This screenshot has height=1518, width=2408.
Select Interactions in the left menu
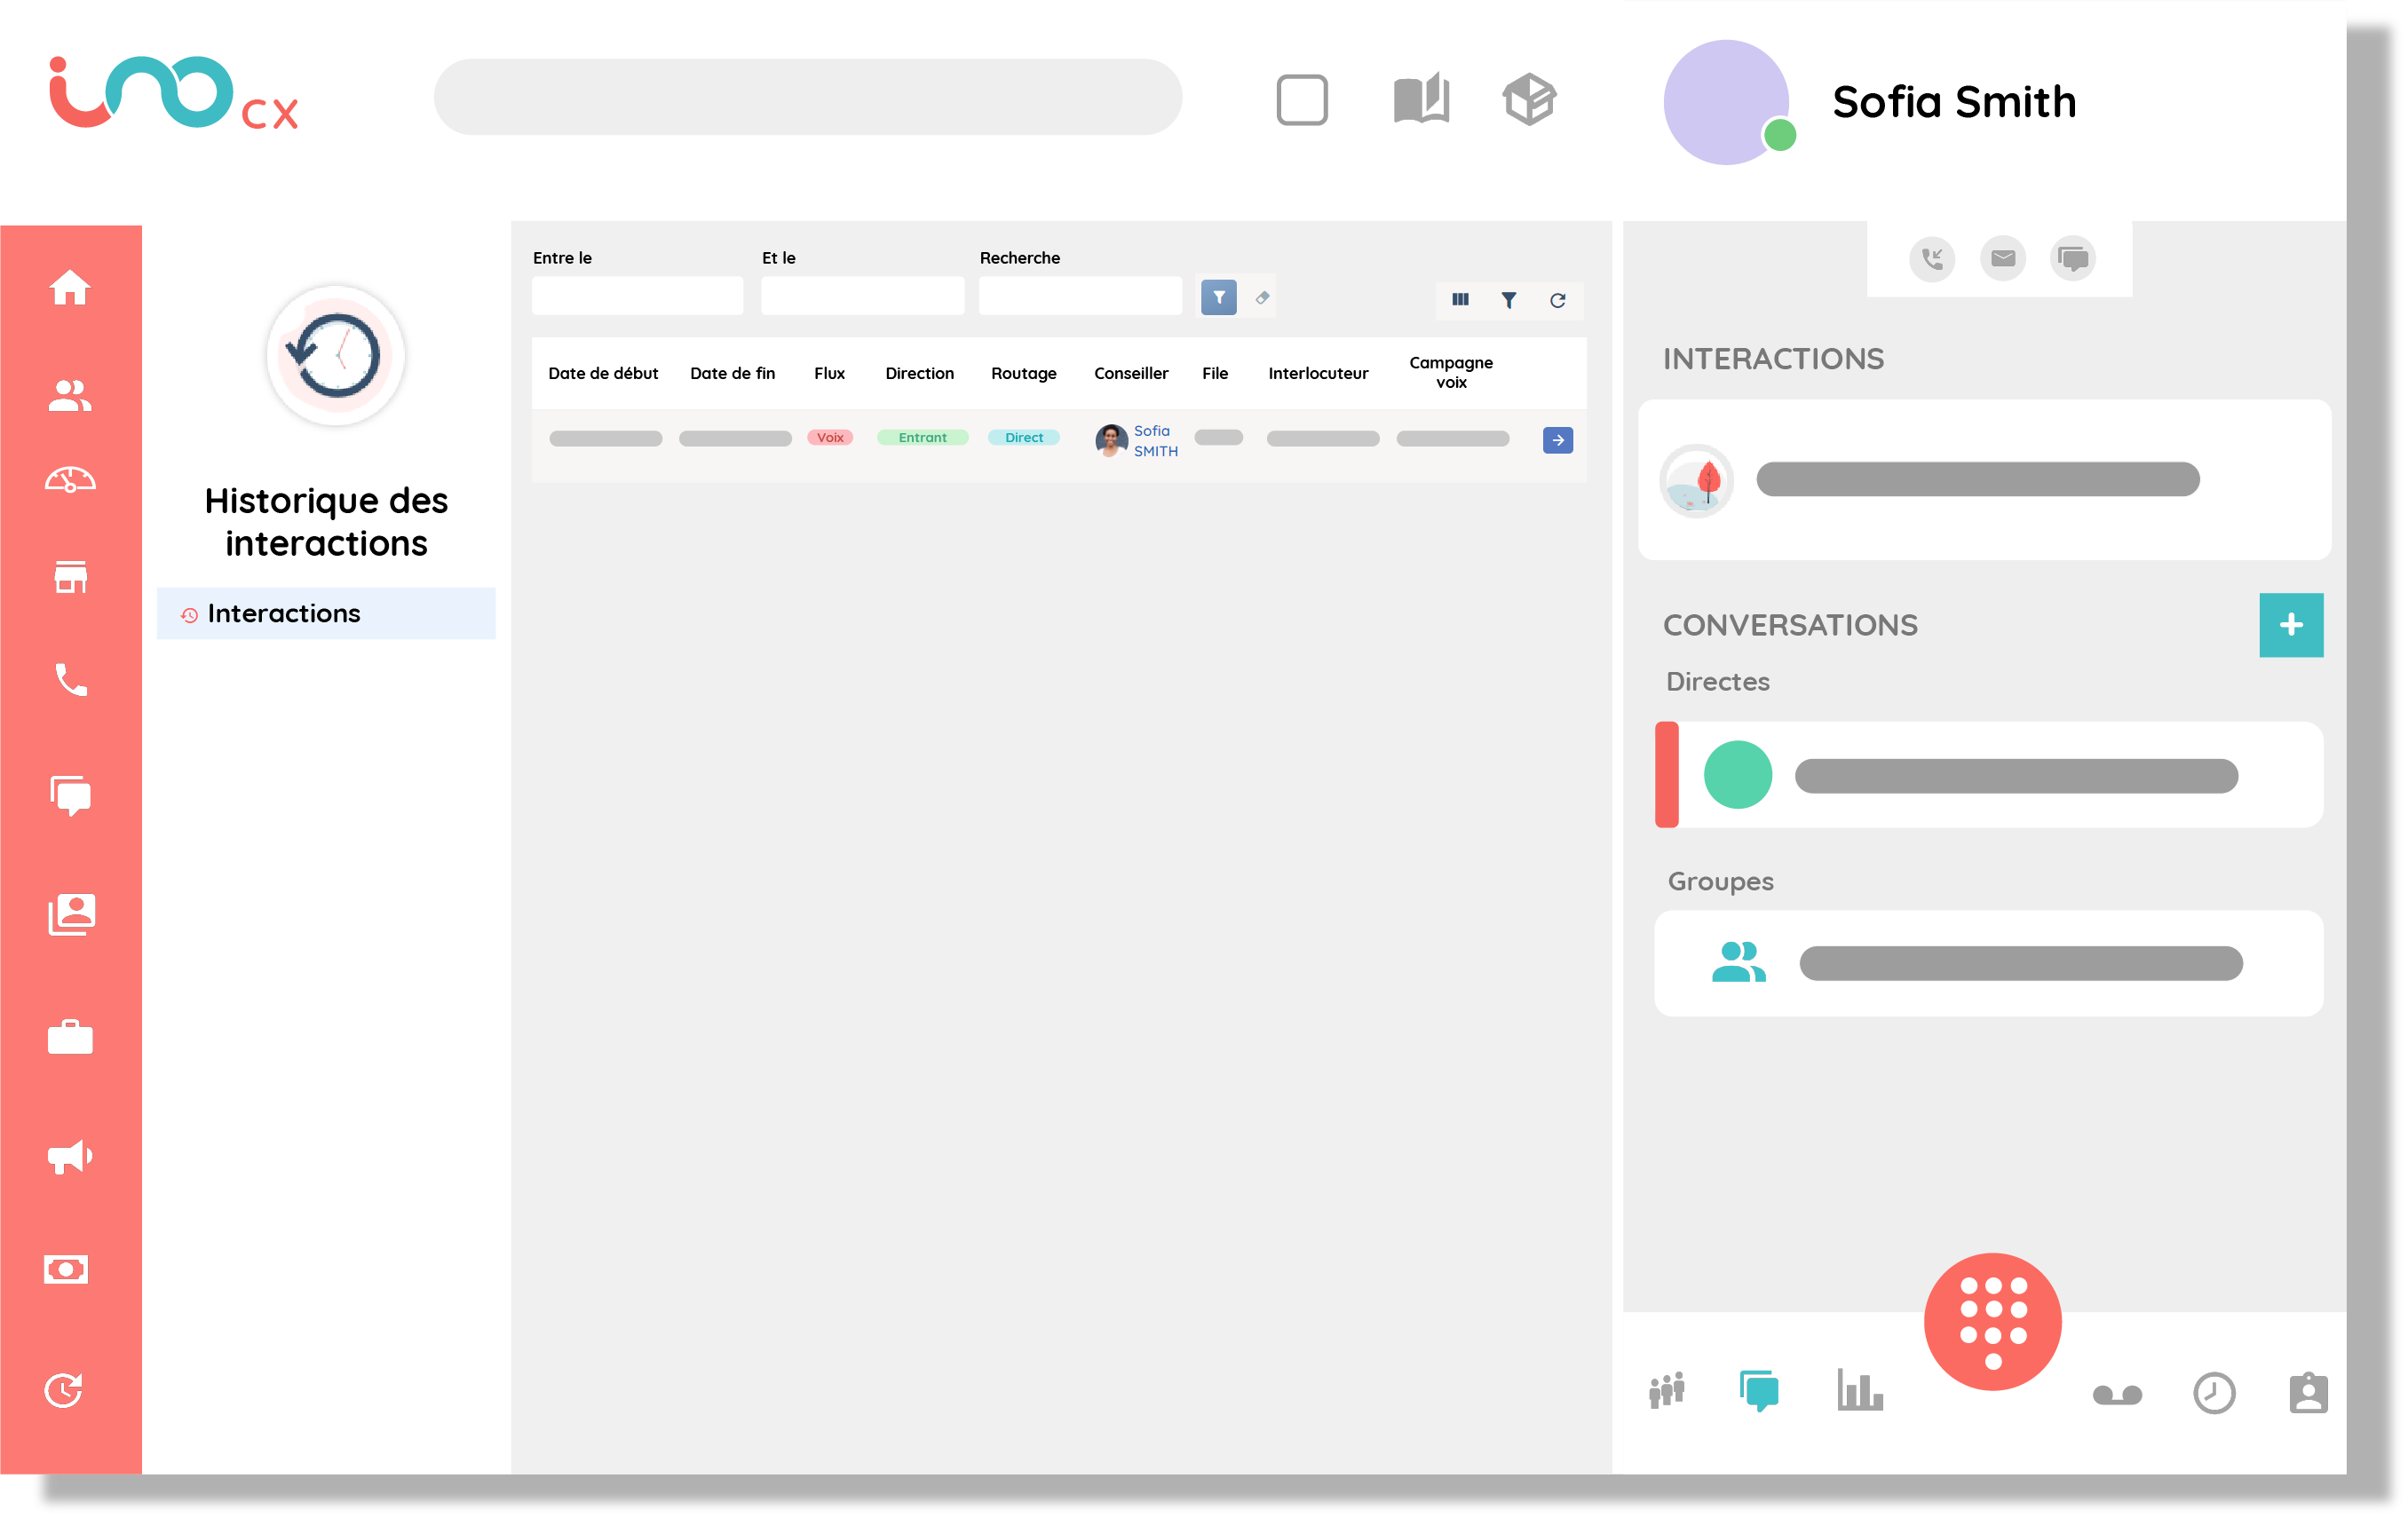tap(326, 613)
